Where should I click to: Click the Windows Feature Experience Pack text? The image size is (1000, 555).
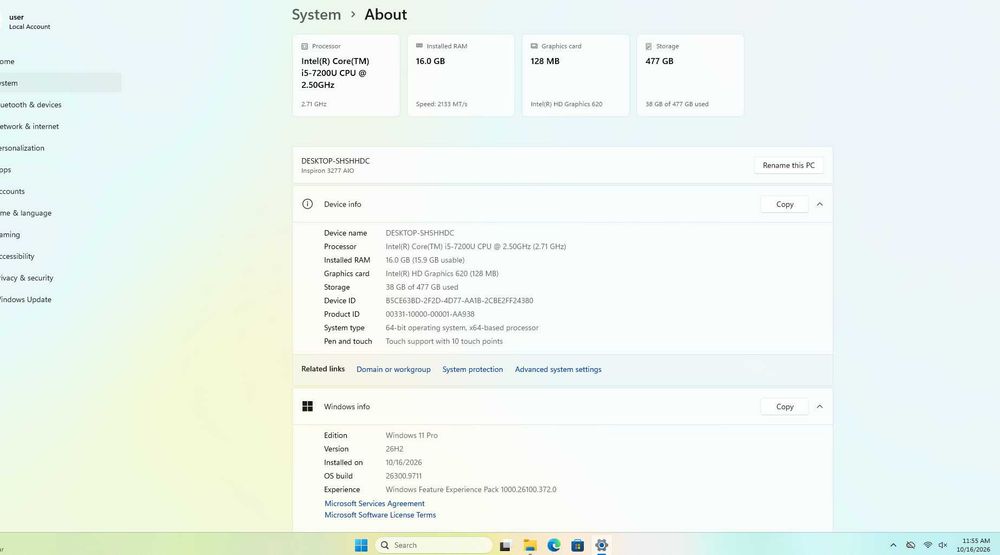(x=471, y=489)
